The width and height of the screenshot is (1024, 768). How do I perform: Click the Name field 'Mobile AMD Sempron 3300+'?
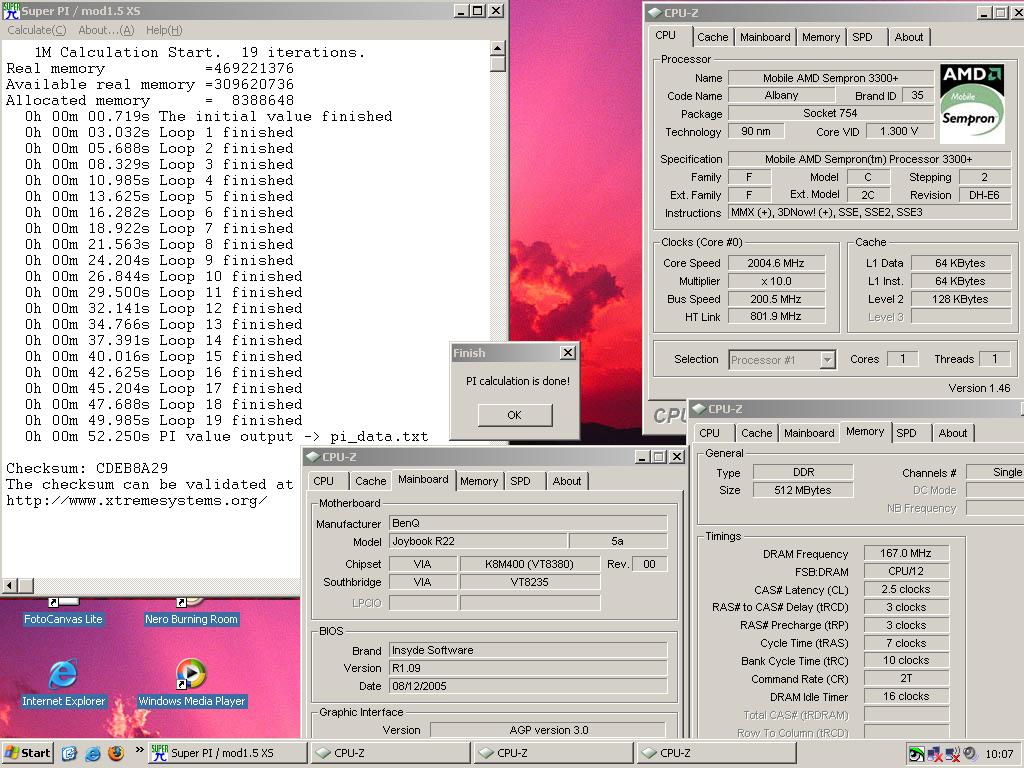[x=831, y=78]
